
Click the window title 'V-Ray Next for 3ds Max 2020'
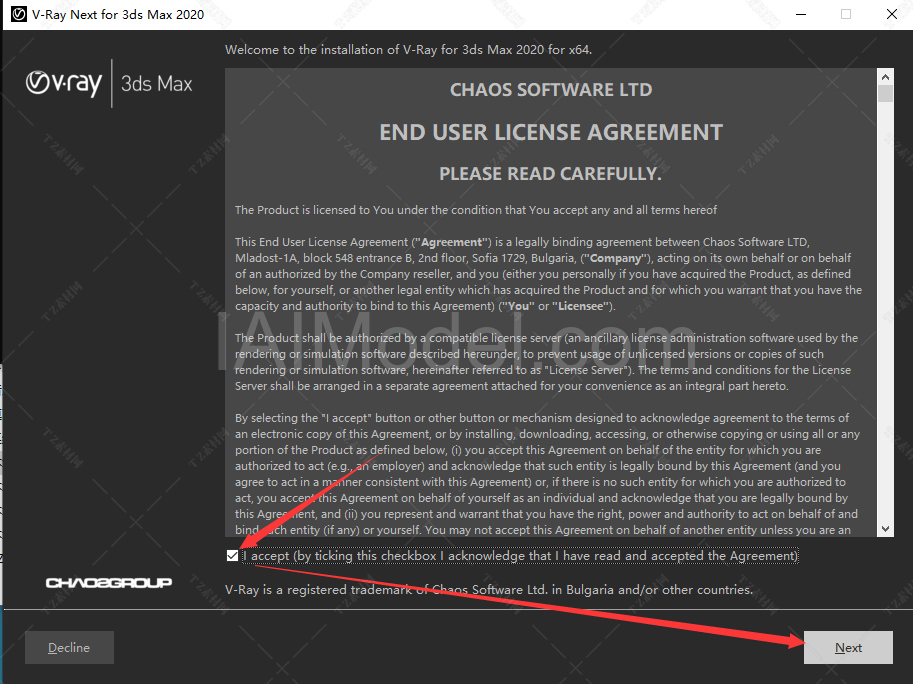(118, 15)
